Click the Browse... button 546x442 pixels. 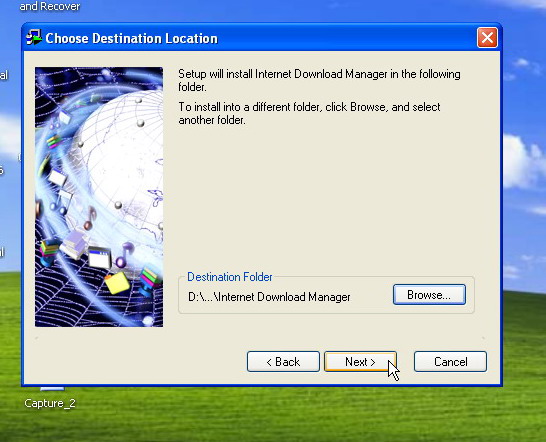(x=429, y=295)
